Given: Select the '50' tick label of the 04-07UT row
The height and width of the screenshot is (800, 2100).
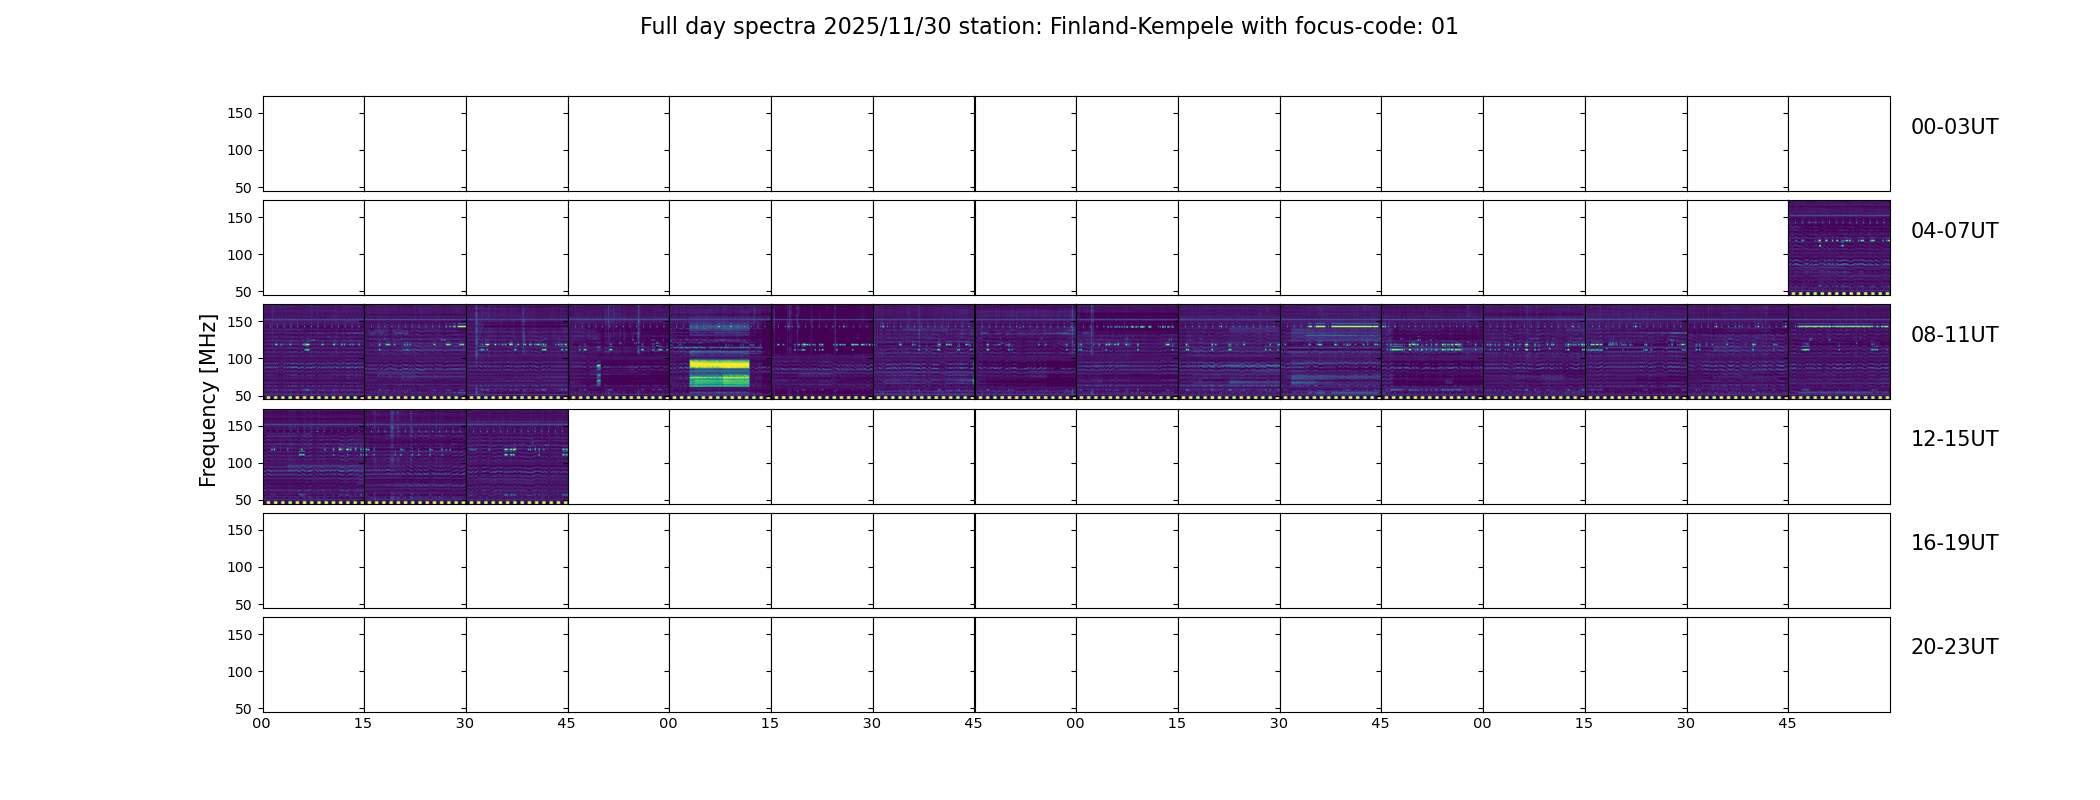Looking at the screenshot, I should (x=244, y=292).
